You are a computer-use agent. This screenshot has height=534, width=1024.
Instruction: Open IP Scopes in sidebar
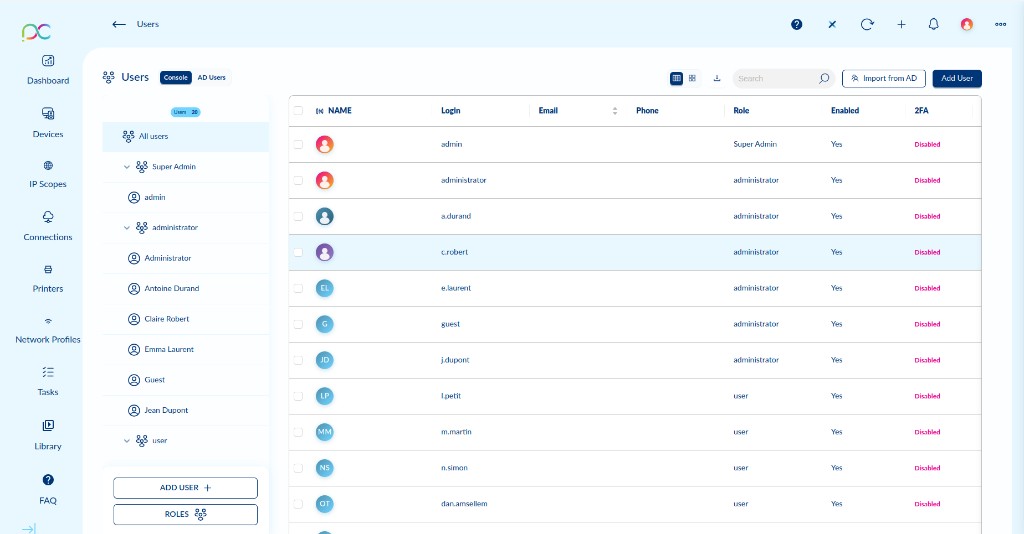click(x=48, y=174)
